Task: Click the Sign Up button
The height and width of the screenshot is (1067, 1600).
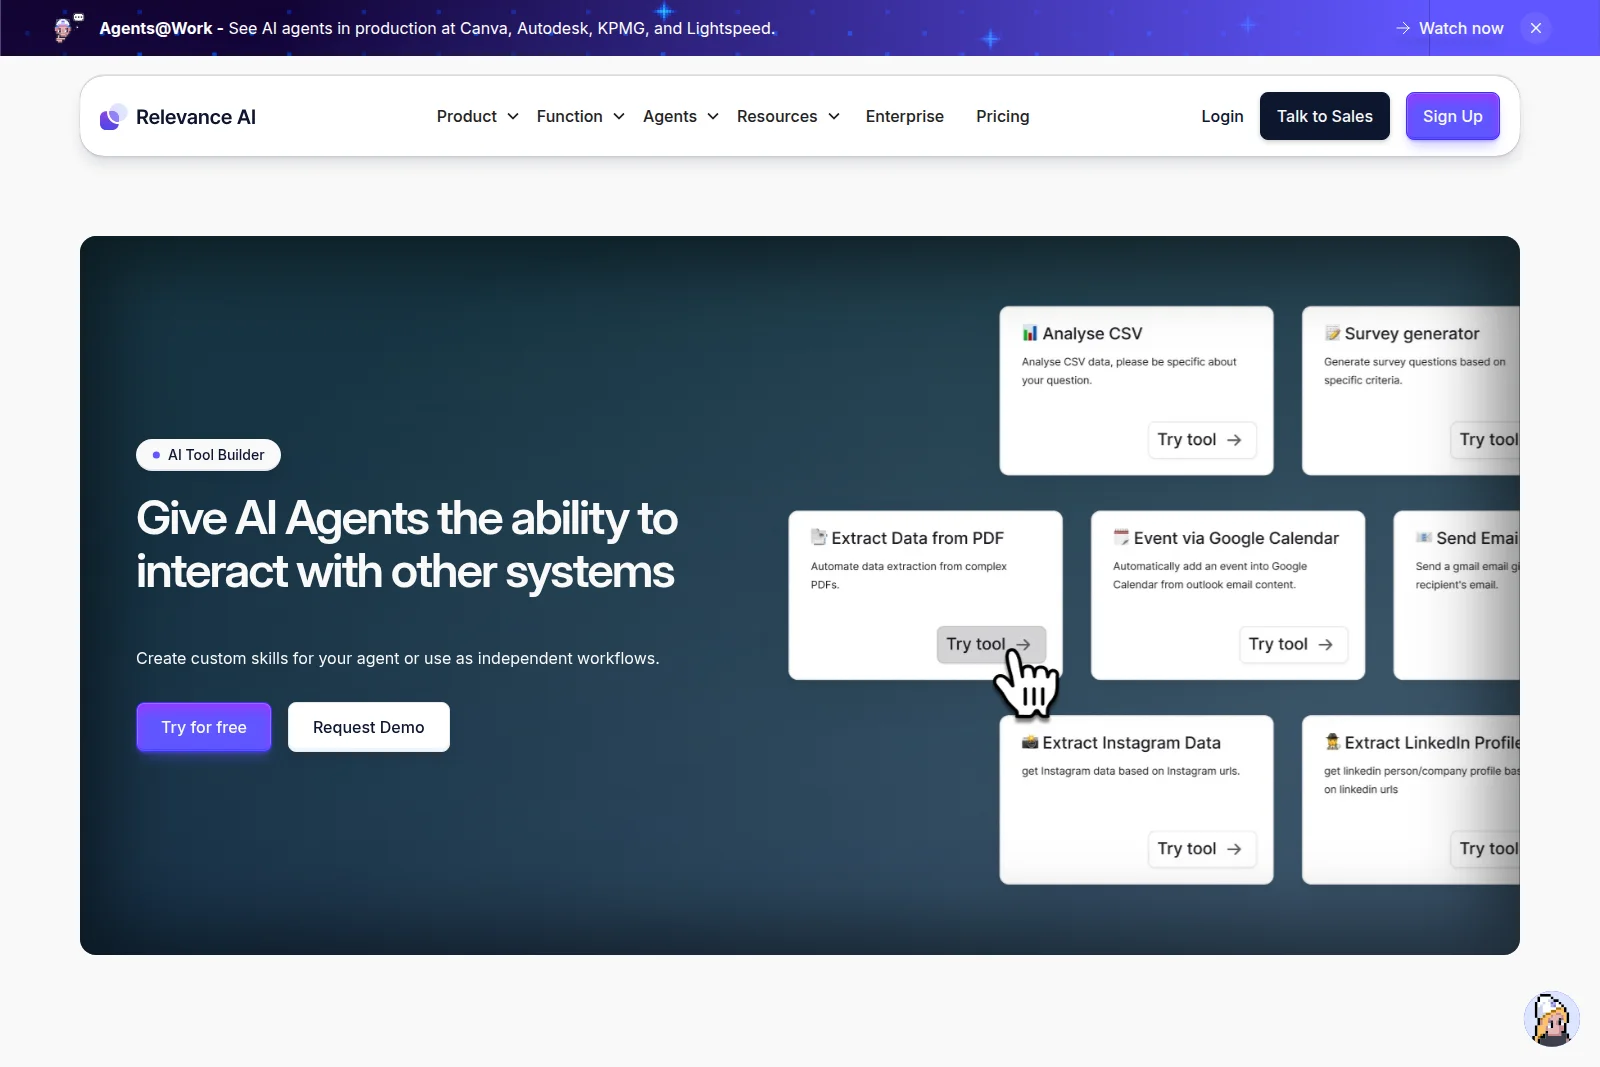Action: 1452,116
